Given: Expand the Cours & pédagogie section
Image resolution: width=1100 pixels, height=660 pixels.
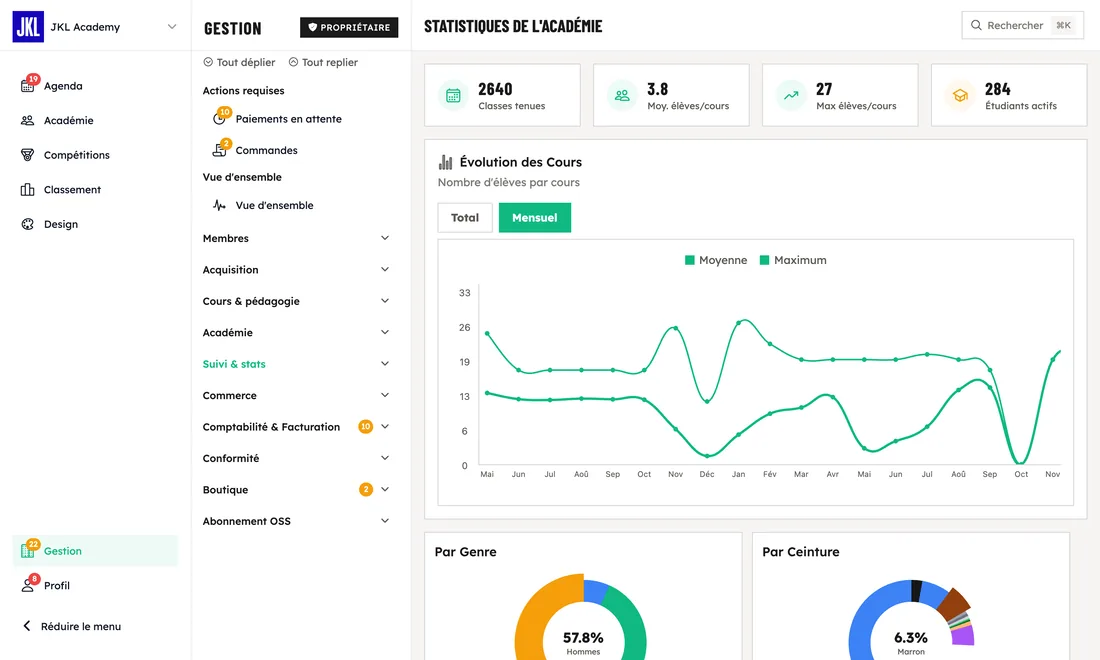Looking at the screenshot, I should pos(295,301).
